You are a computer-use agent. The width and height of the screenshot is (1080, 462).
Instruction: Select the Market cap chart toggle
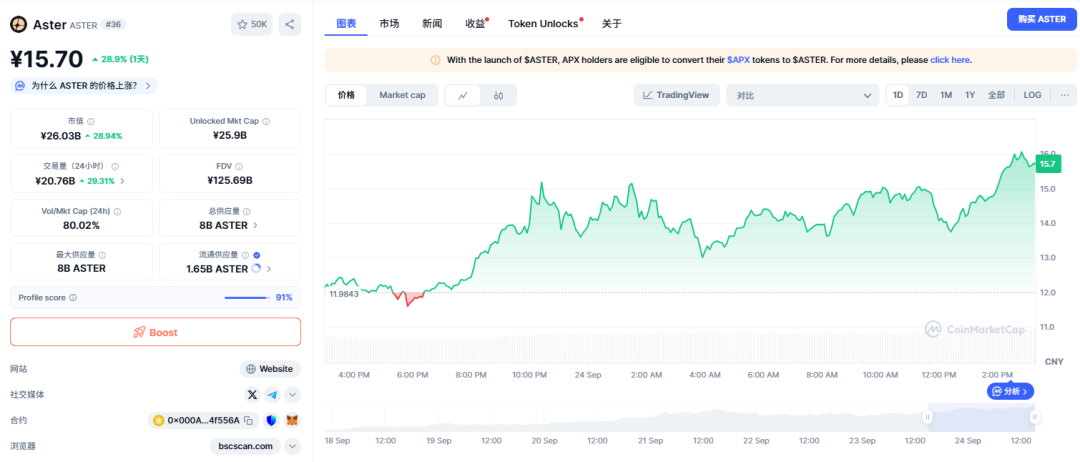tap(402, 95)
